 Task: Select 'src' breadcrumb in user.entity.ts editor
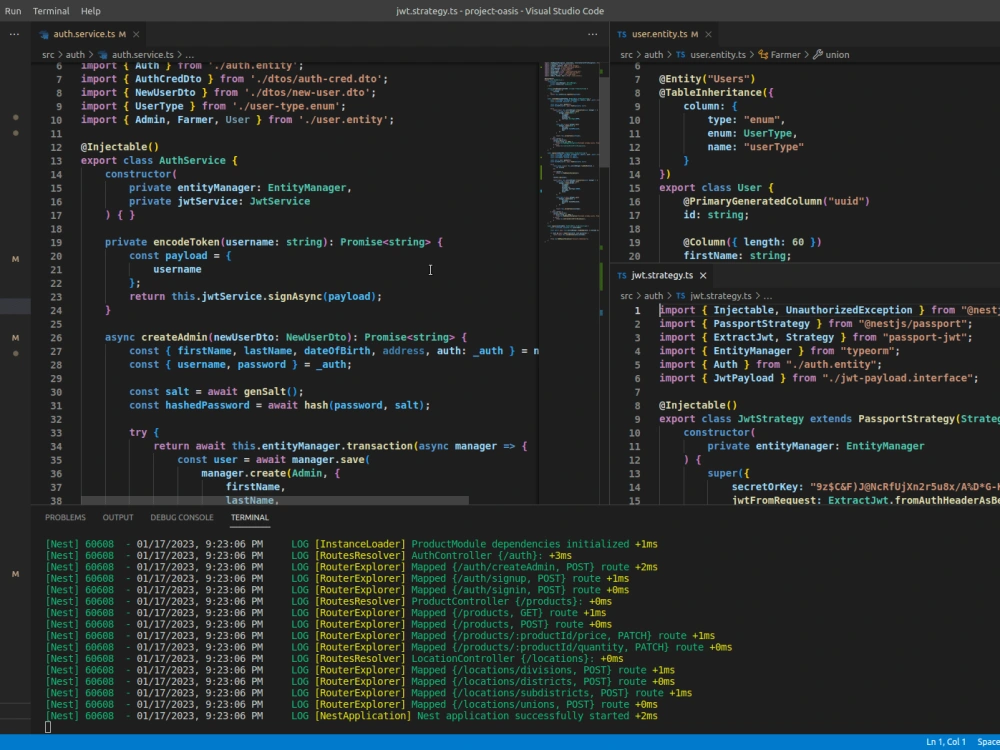coord(627,55)
